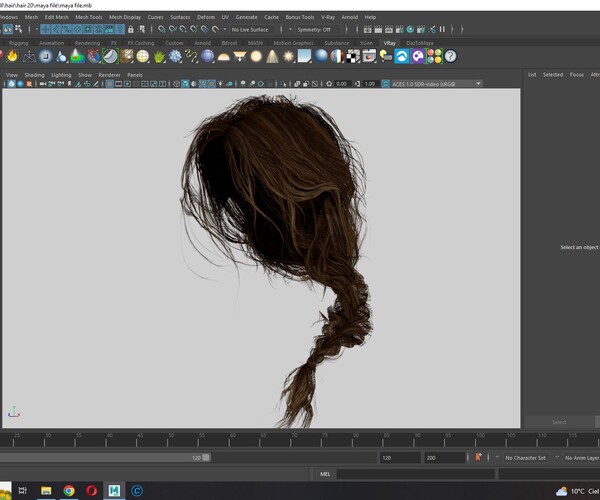Click List in Attribute Editor menu
Viewport: 600px width, 500px height.
click(x=532, y=75)
